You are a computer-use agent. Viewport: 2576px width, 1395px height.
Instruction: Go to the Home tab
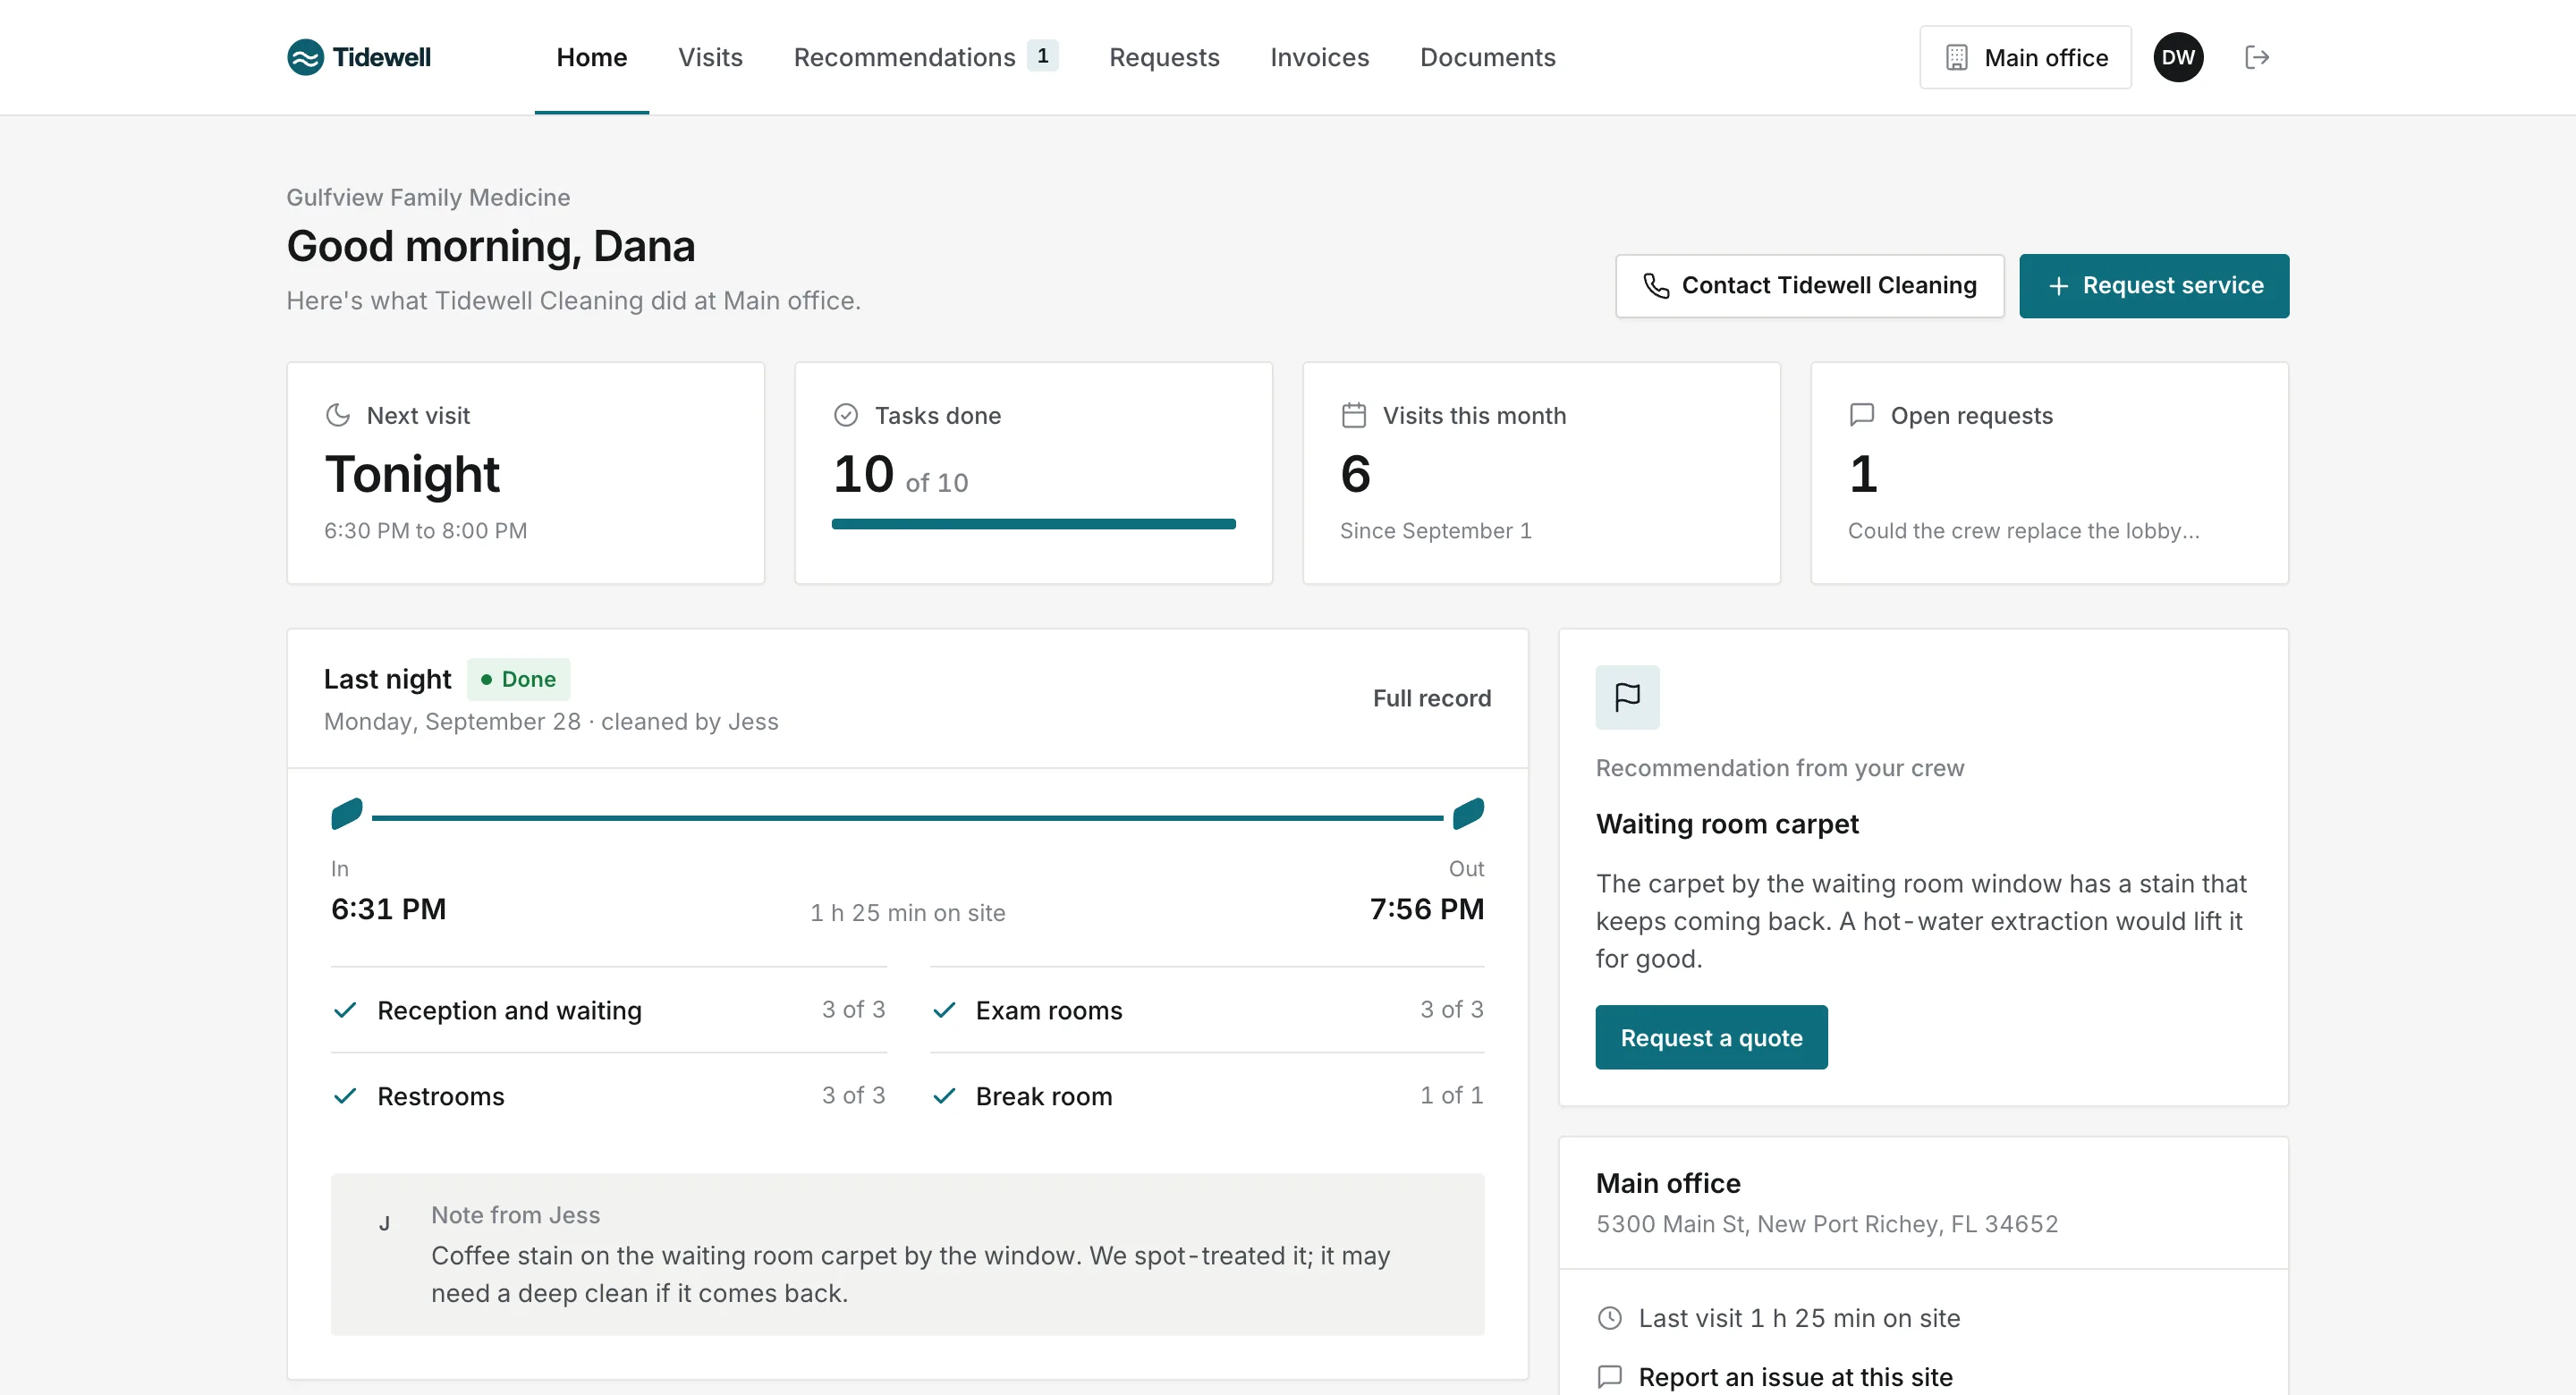click(x=592, y=57)
